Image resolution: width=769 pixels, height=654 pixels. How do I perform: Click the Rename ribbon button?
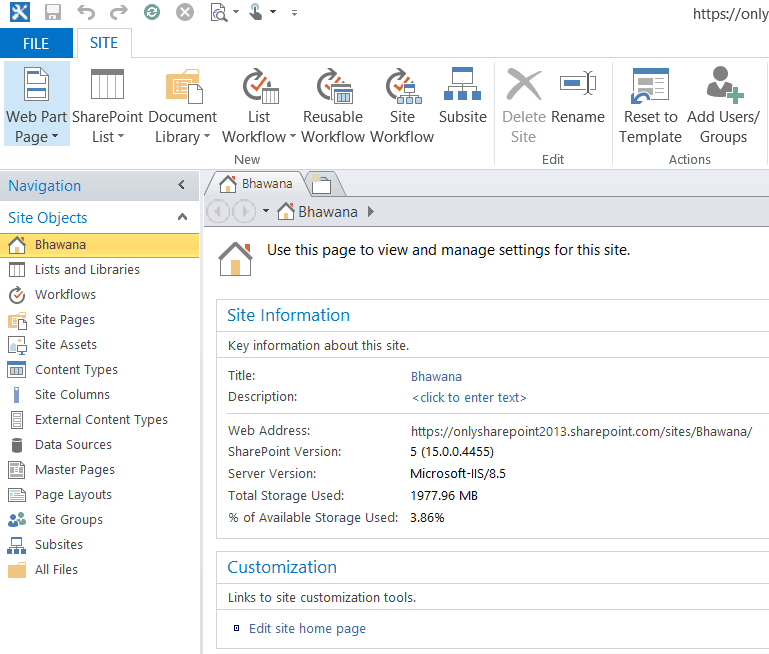(578, 97)
